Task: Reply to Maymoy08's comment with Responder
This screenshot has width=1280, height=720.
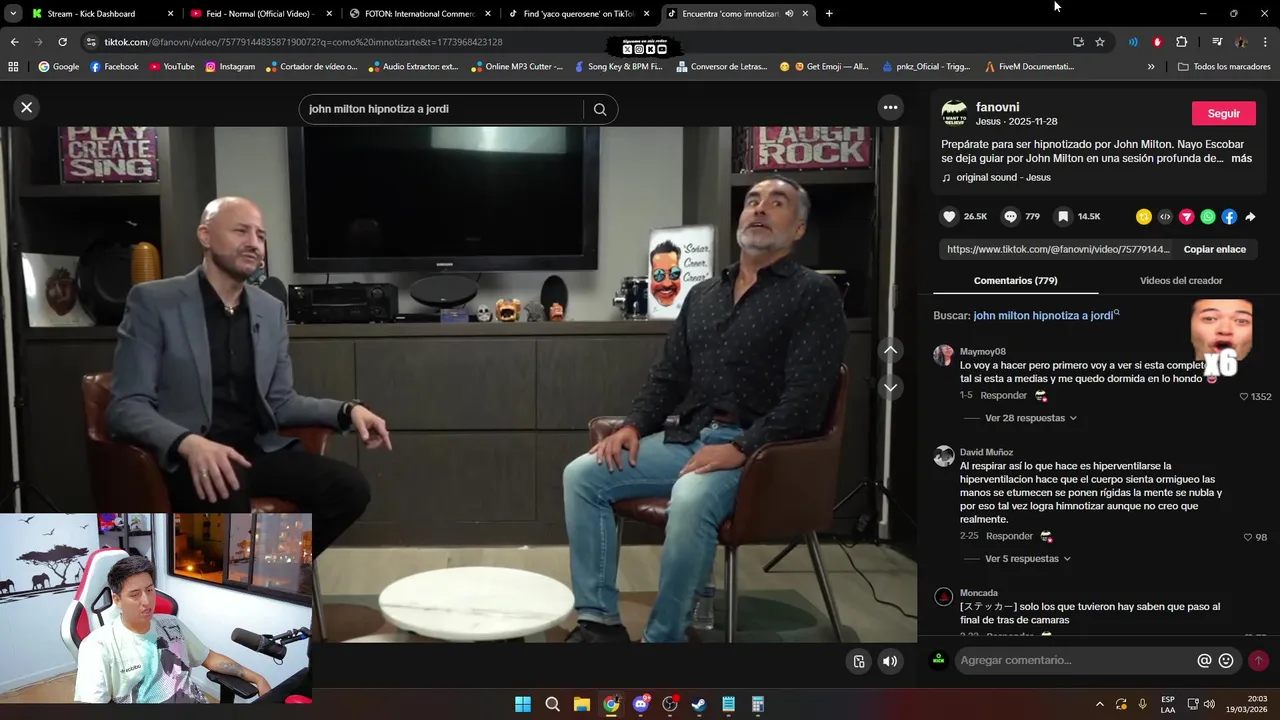Action: 1003,395
